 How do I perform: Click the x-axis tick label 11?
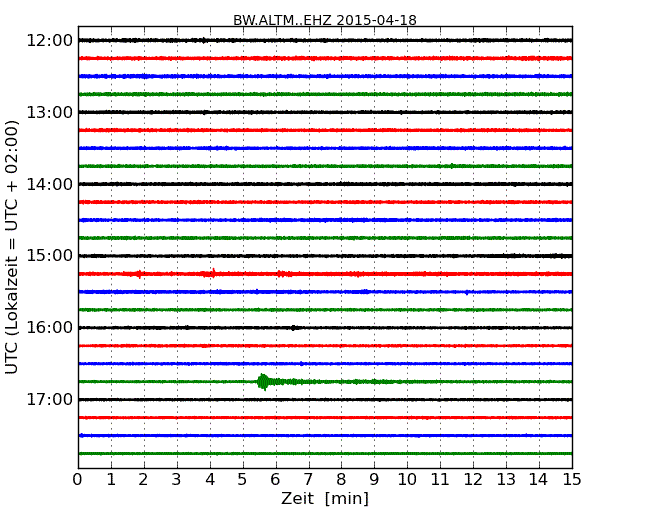(x=440, y=480)
